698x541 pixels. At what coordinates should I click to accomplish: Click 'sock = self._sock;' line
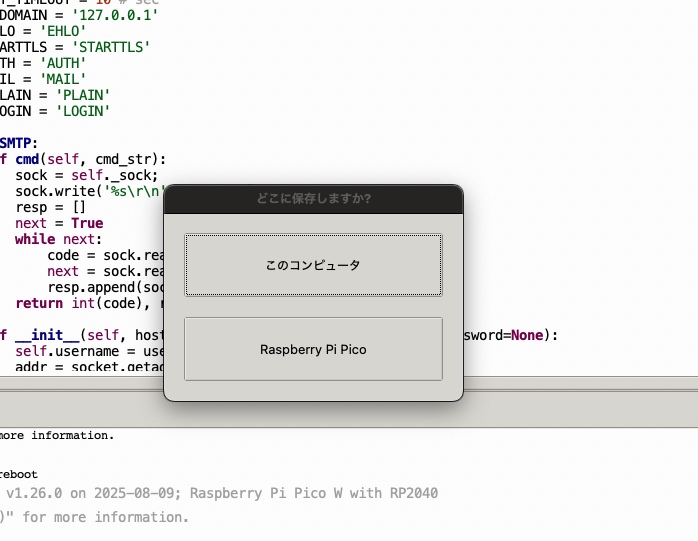coord(86,175)
